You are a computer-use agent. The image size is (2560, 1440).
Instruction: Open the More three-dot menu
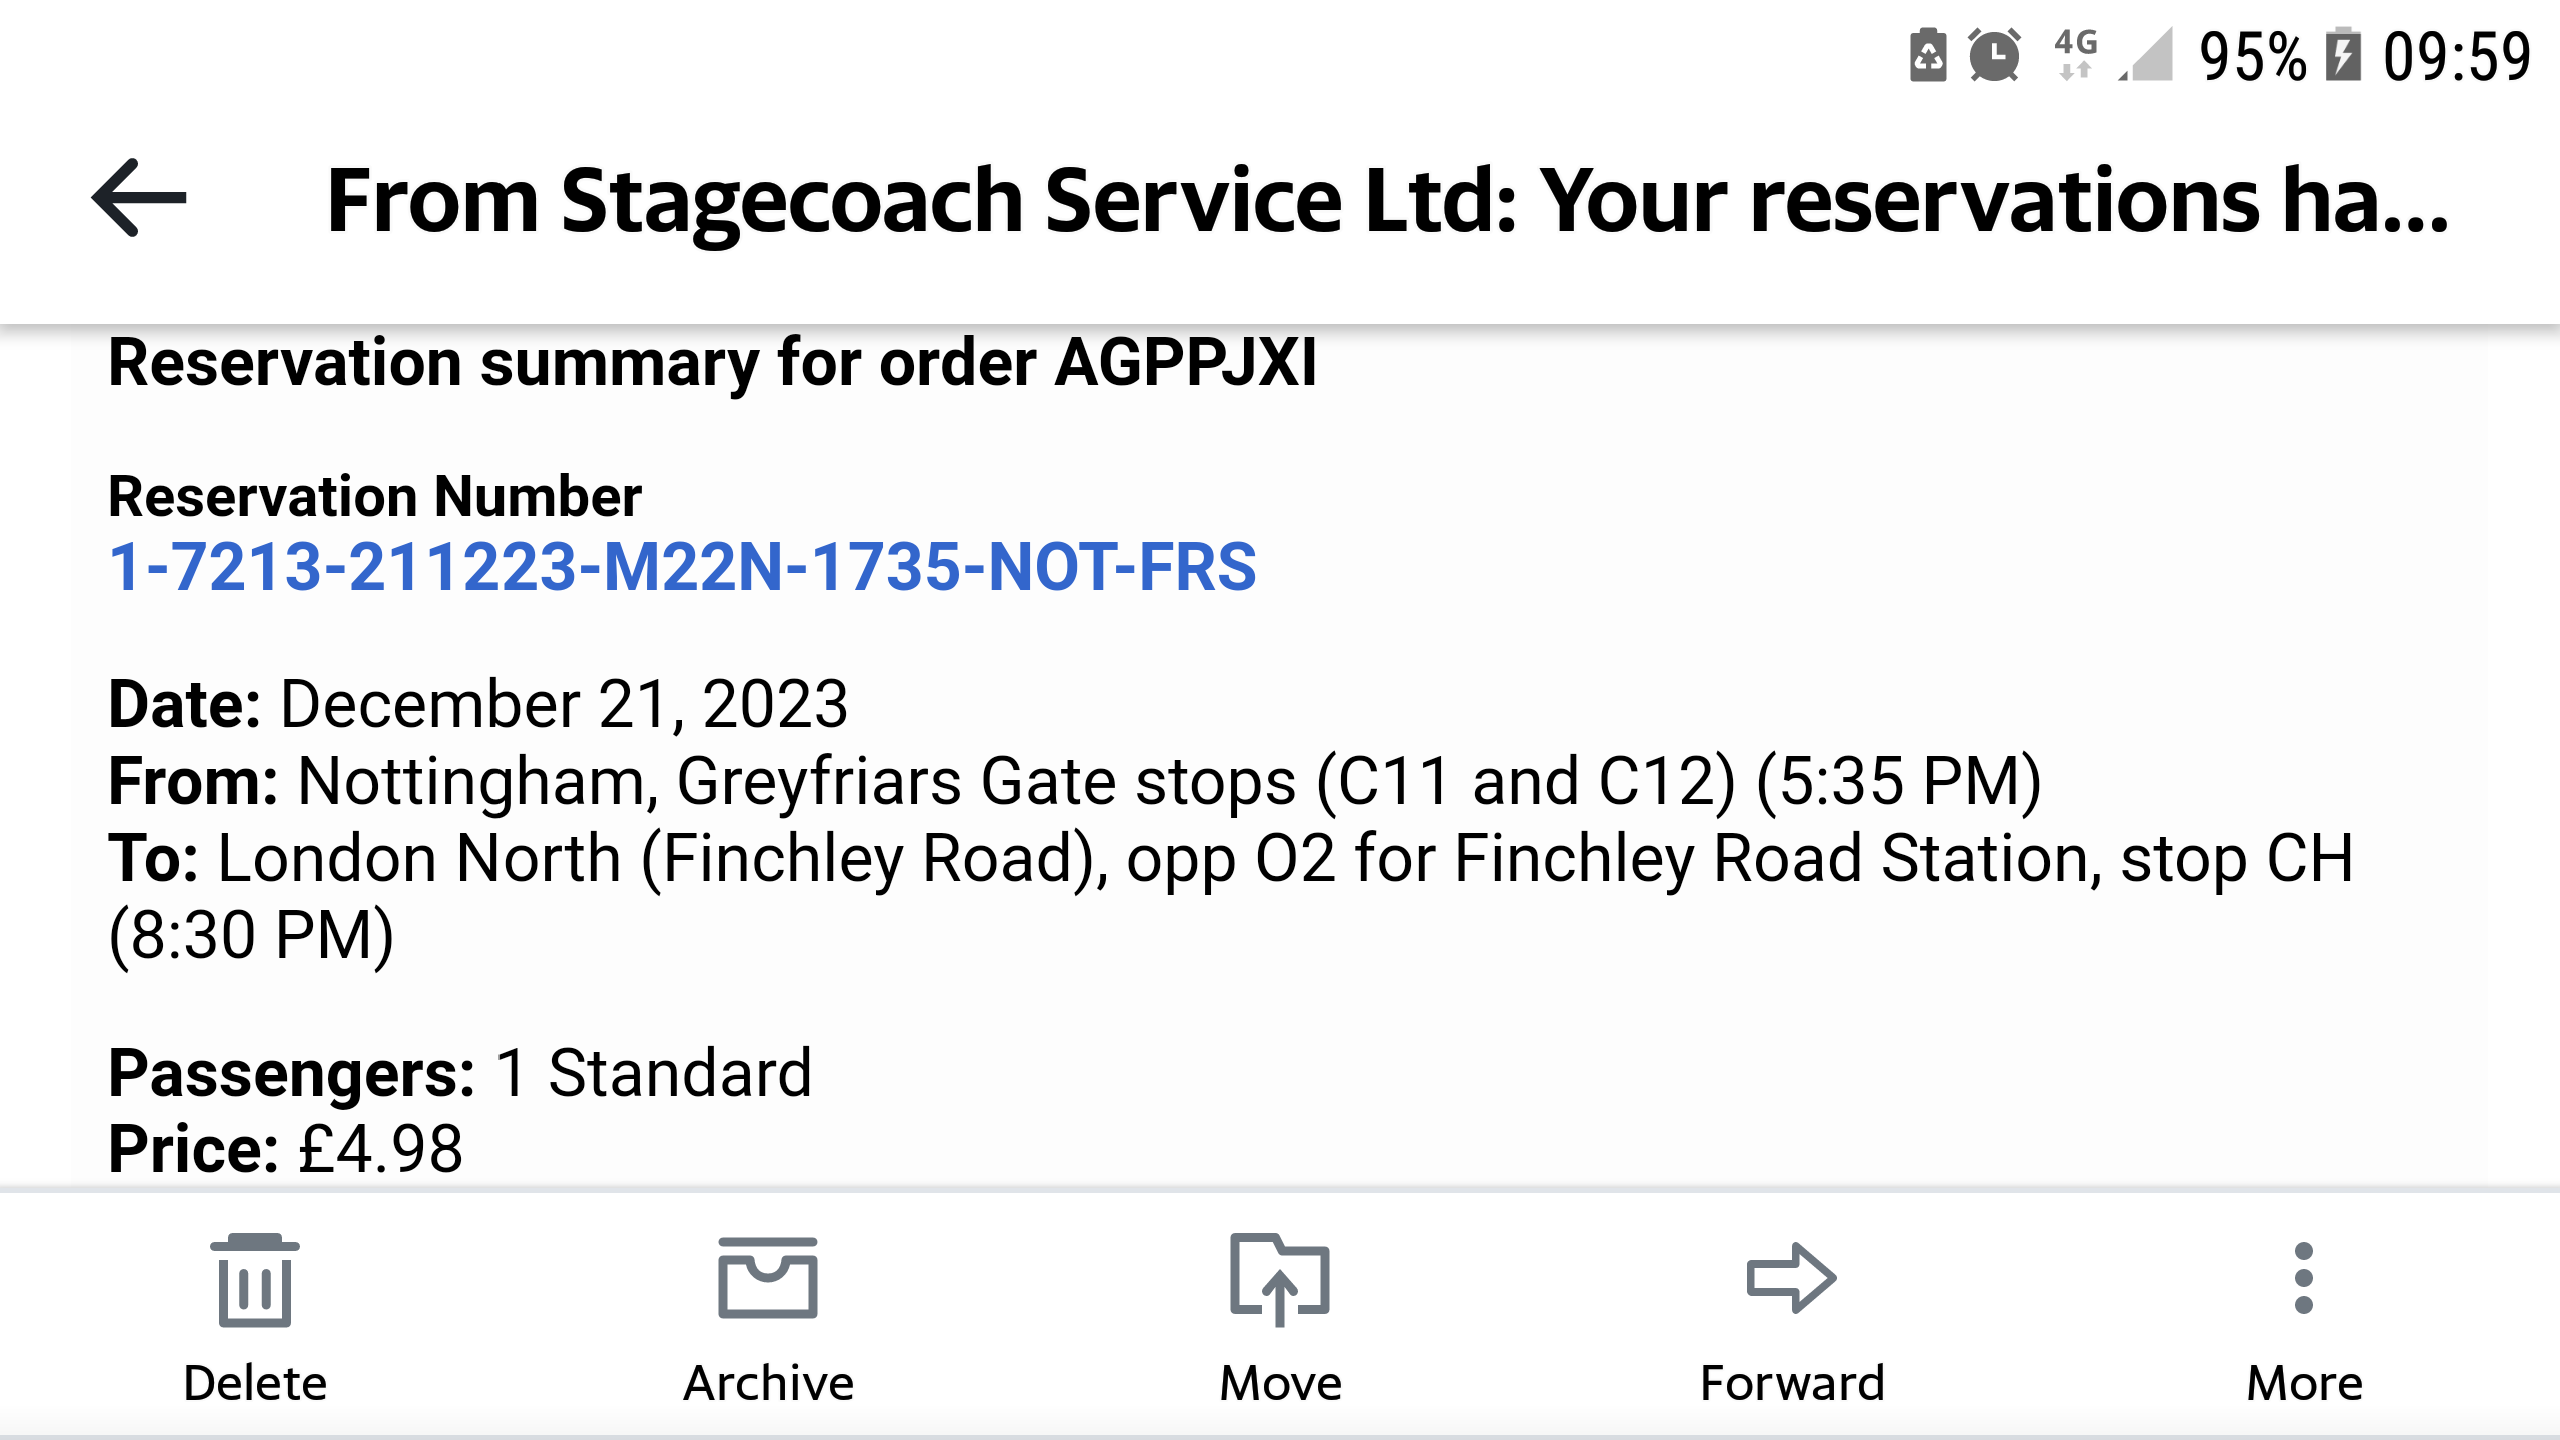(x=2304, y=1278)
